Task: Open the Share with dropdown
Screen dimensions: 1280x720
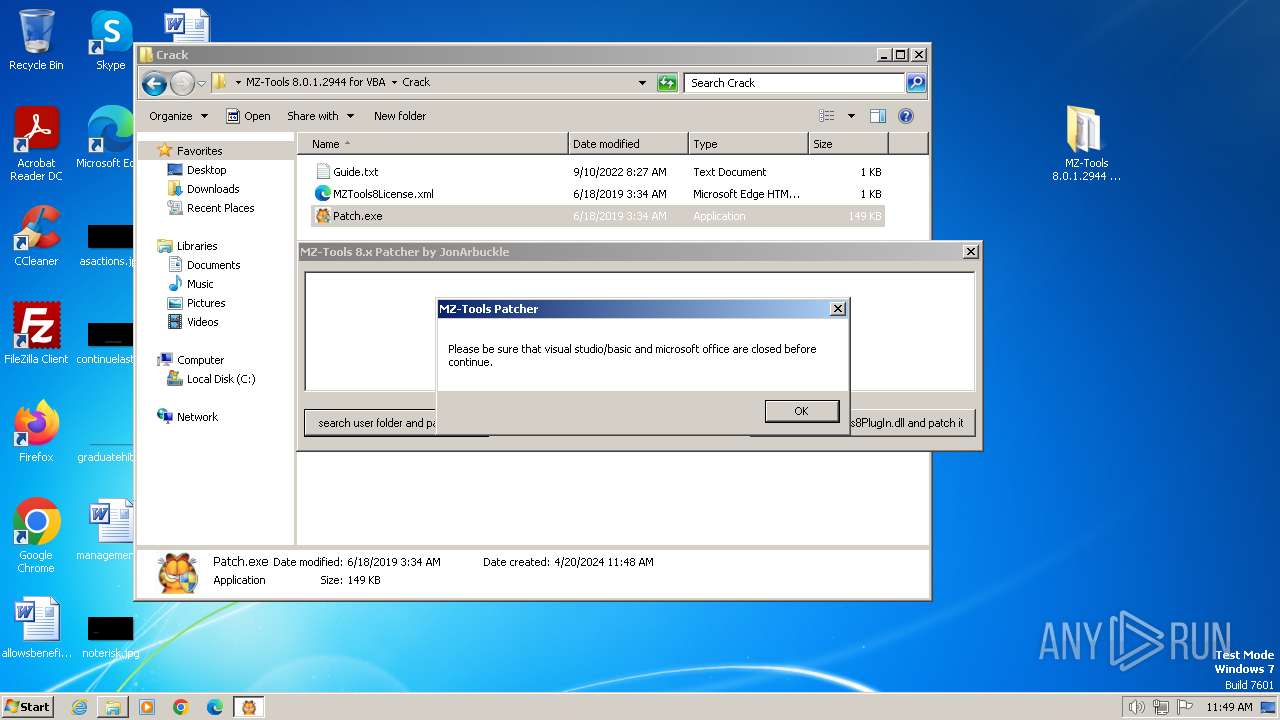Action: point(319,116)
